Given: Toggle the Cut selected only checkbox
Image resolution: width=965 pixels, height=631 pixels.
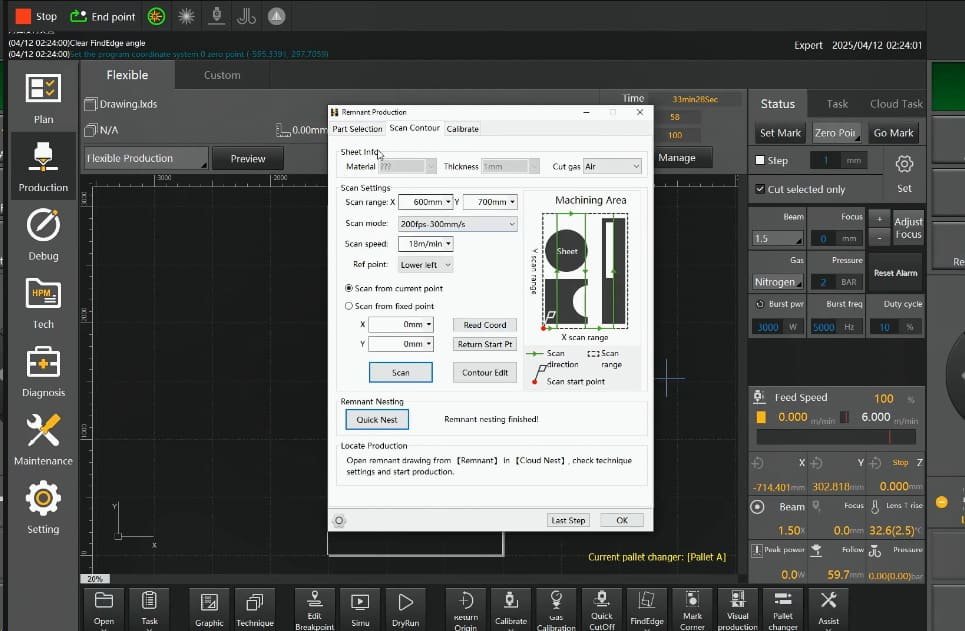Looking at the screenshot, I should point(761,189).
